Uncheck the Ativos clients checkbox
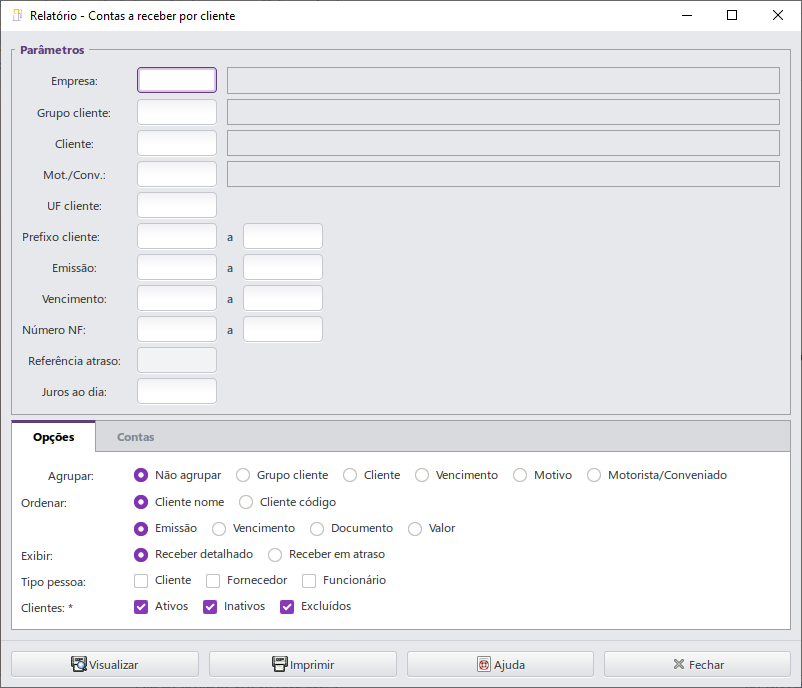The height and width of the screenshot is (688, 802). pos(141,607)
